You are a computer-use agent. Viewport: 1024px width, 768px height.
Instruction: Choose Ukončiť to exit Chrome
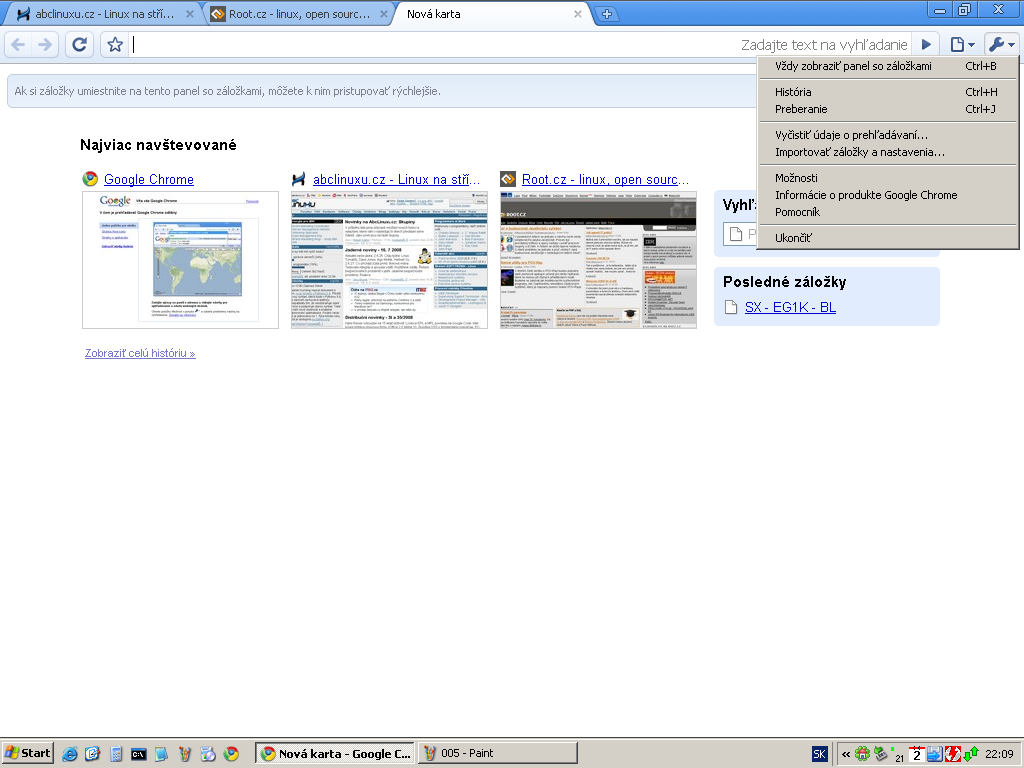click(x=888, y=238)
